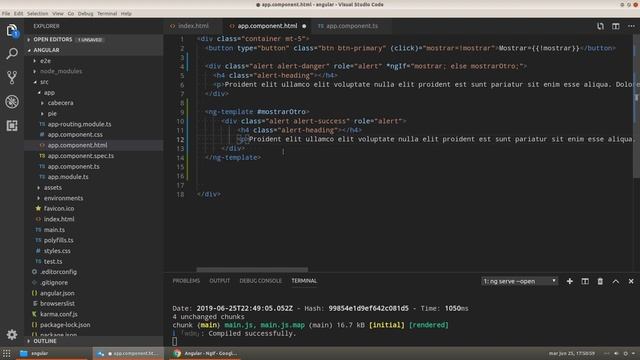The image size is (640, 360).
Task: Click the clock date in system tray
Action: tap(571, 353)
